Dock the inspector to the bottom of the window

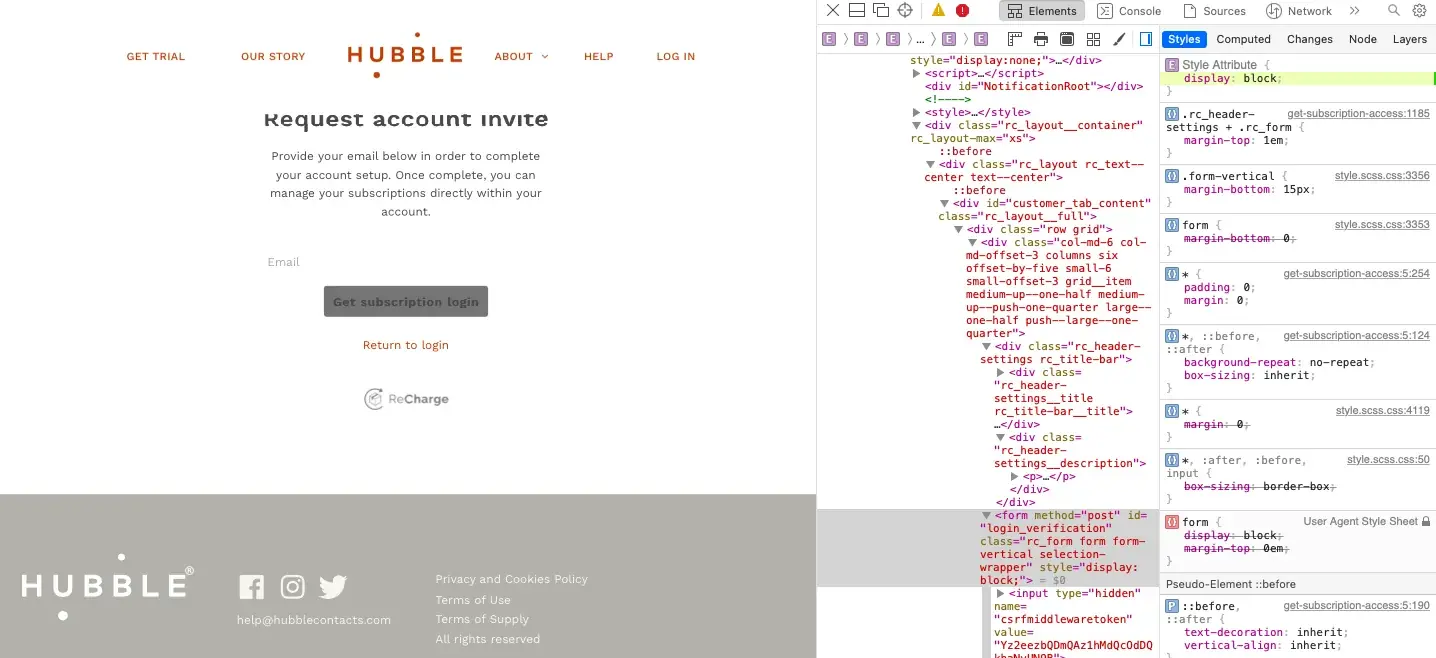pos(857,11)
